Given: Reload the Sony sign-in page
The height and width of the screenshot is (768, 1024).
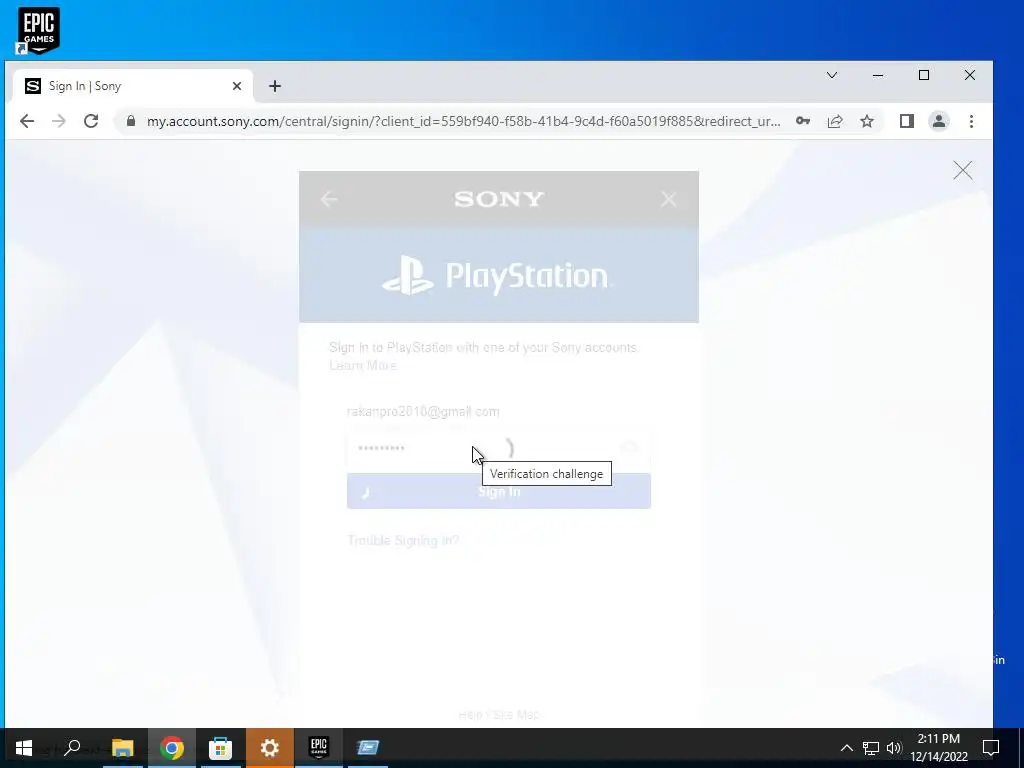Looking at the screenshot, I should 91,121.
